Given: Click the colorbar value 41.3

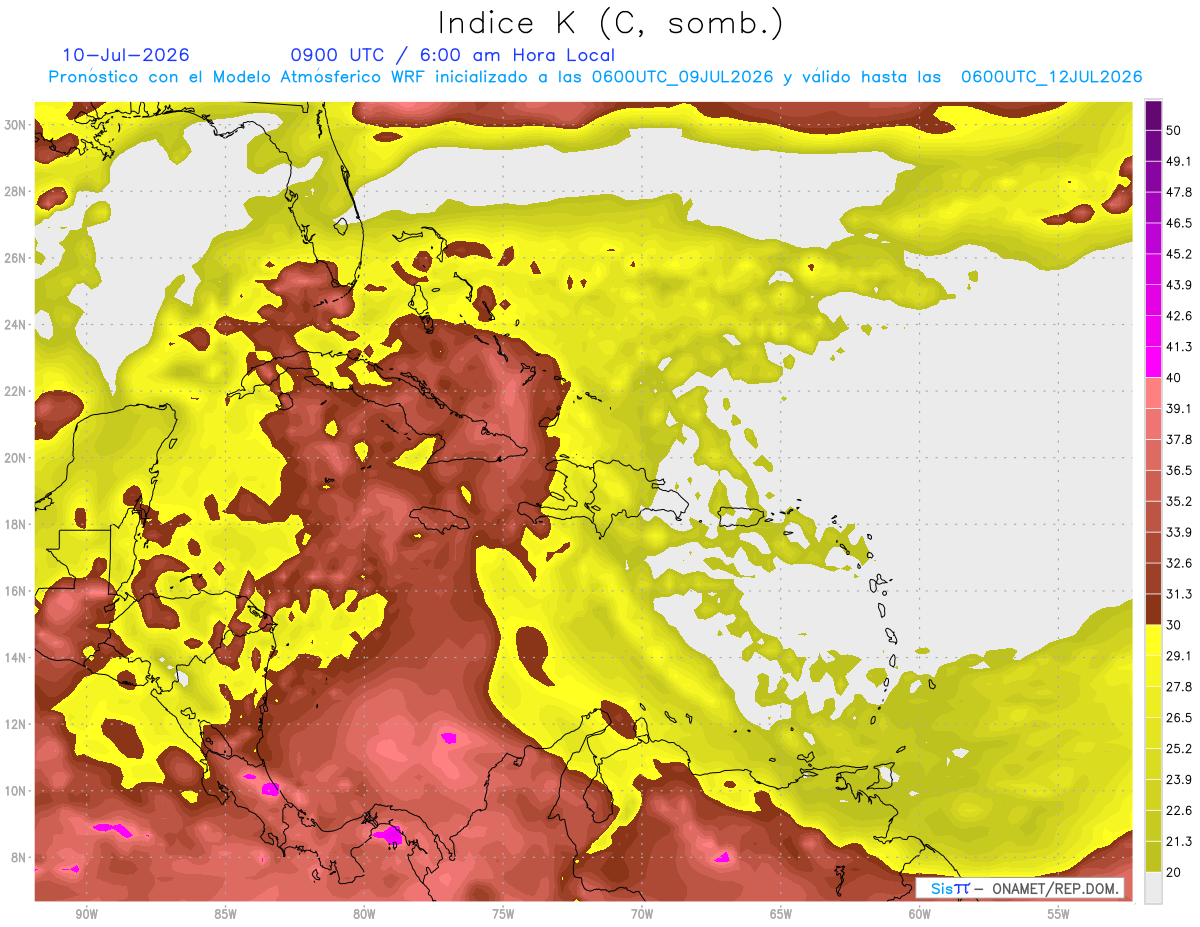Looking at the screenshot, I should (x=1179, y=347).
